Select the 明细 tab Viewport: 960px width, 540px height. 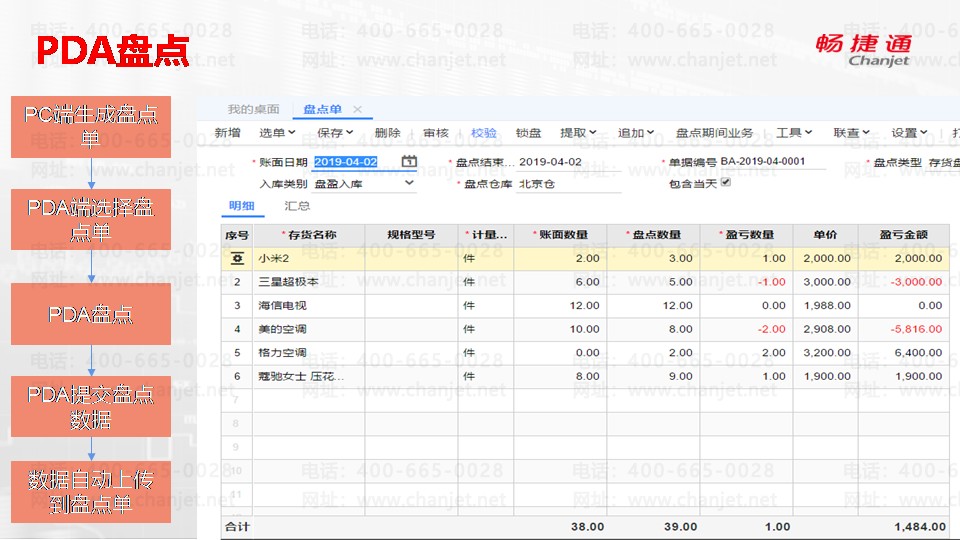[x=242, y=206]
